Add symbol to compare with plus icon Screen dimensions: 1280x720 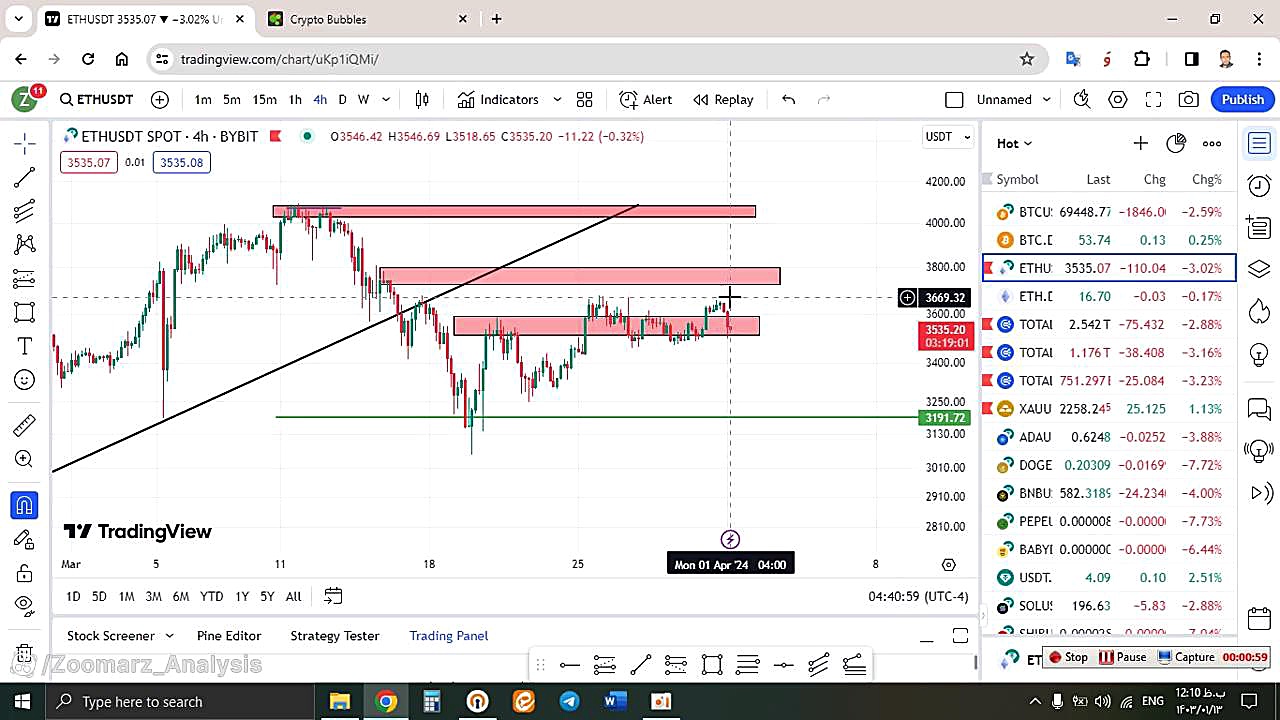click(x=160, y=99)
